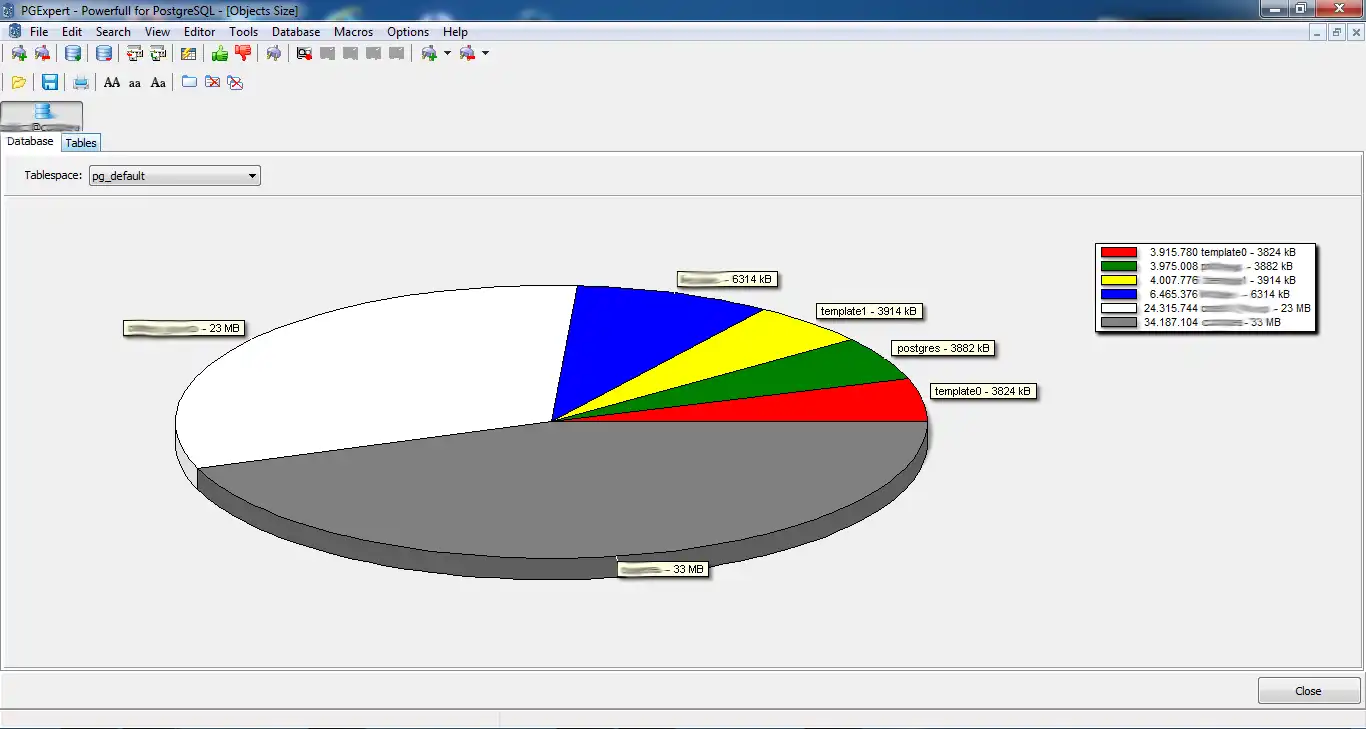The image size is (1366, 729).
Task: Click the Aa capitalize icon
Action: (x=158, y=82)
